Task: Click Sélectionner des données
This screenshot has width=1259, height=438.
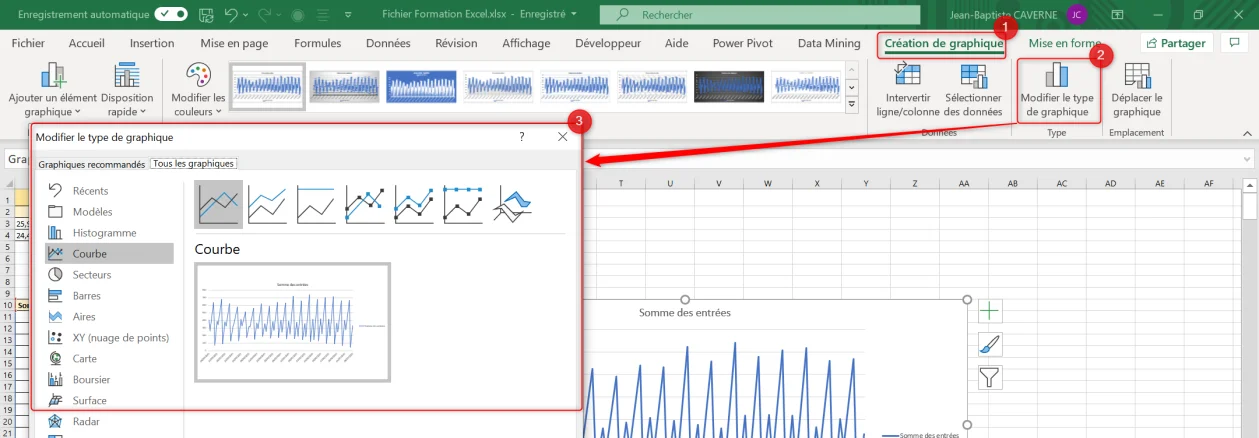Action: (973, 89)
